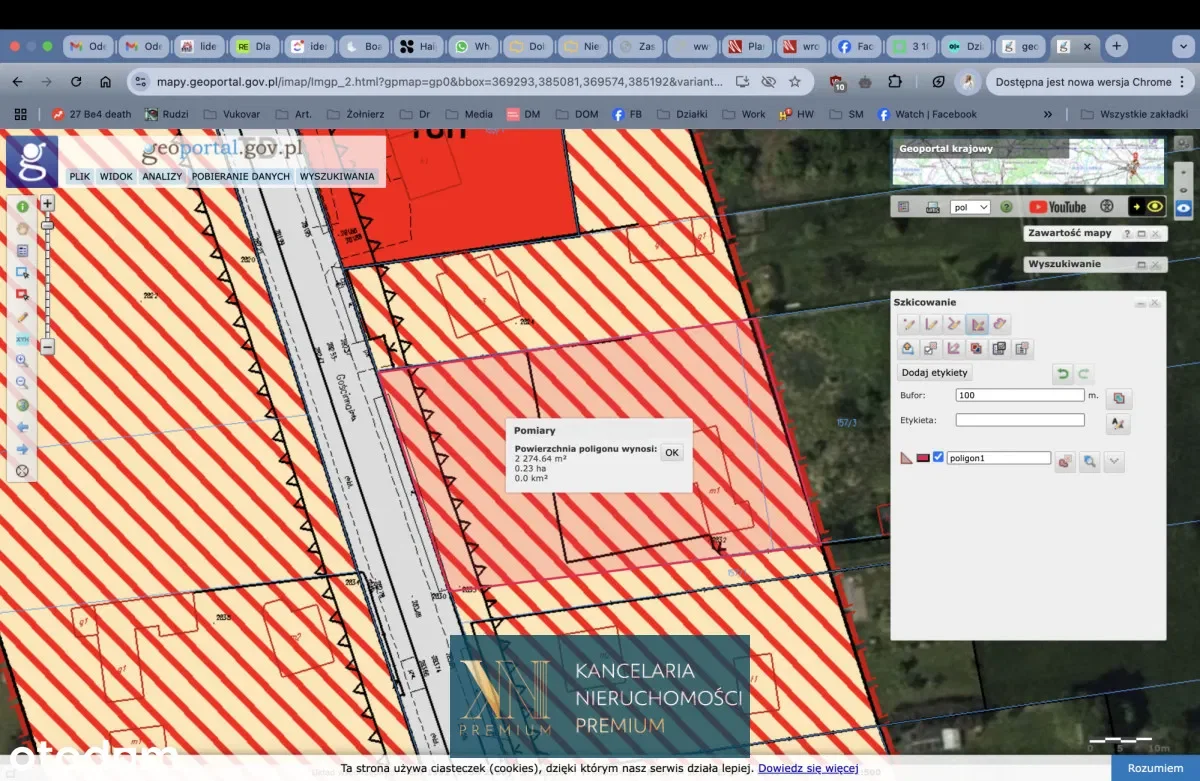Image resolution: width=1200 pixels, height=781 pixels.
Task: Select the eraser tool in Szkicowanie panel
Action: point(1001,323)
